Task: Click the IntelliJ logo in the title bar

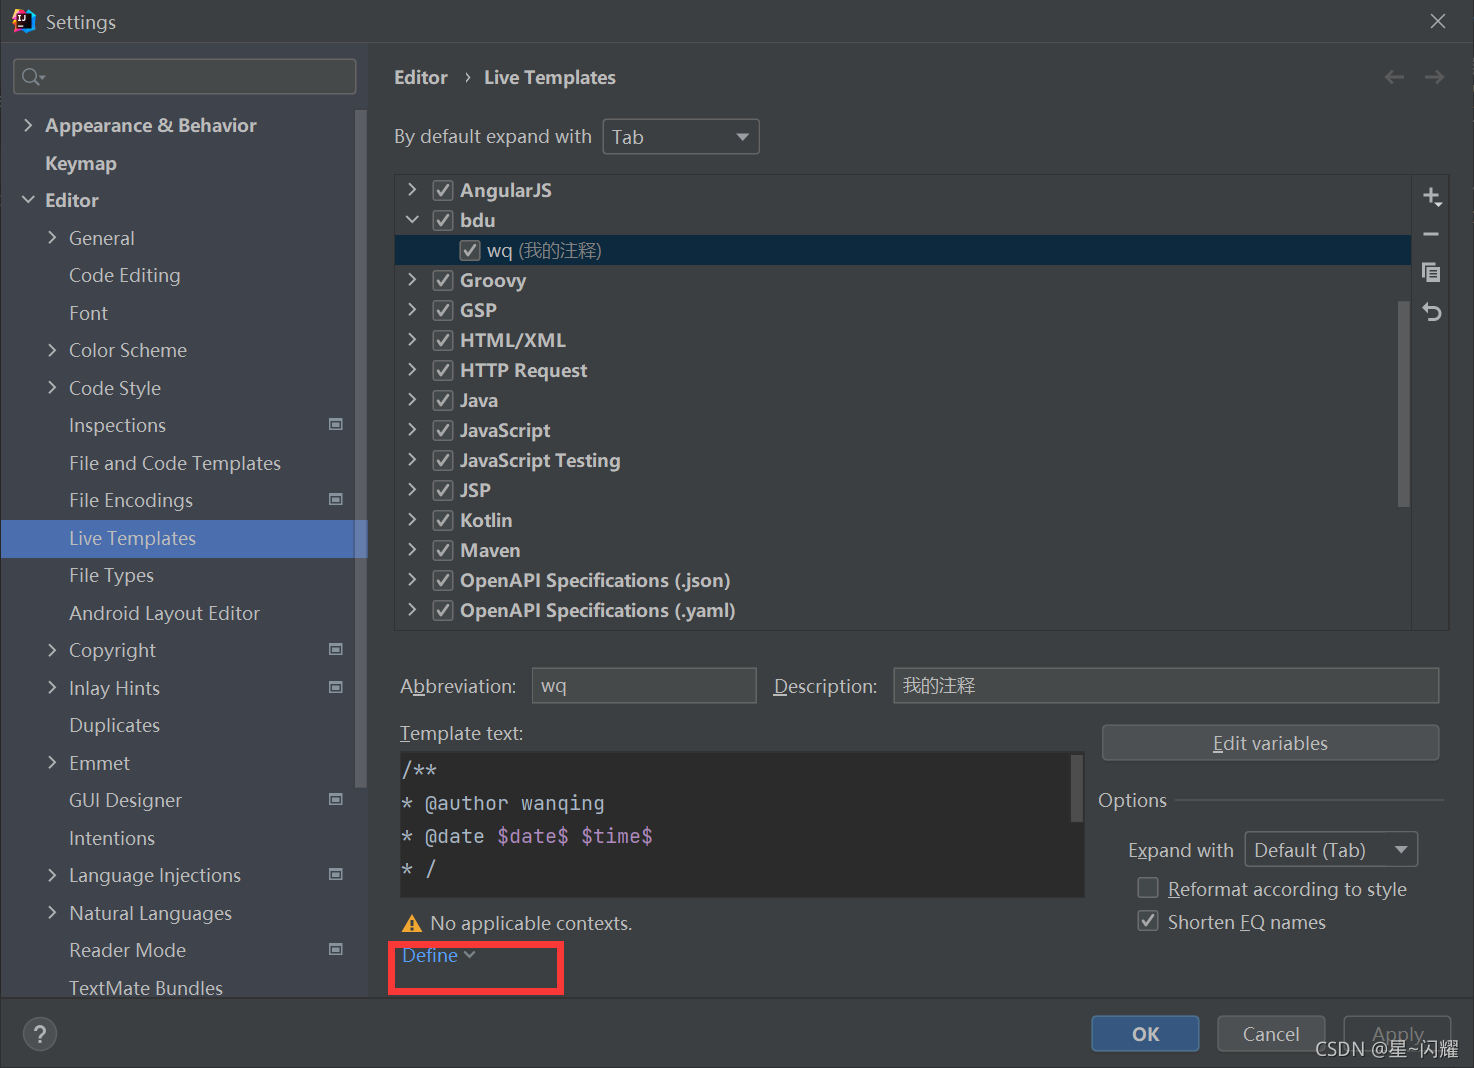Action: (23, 21)
